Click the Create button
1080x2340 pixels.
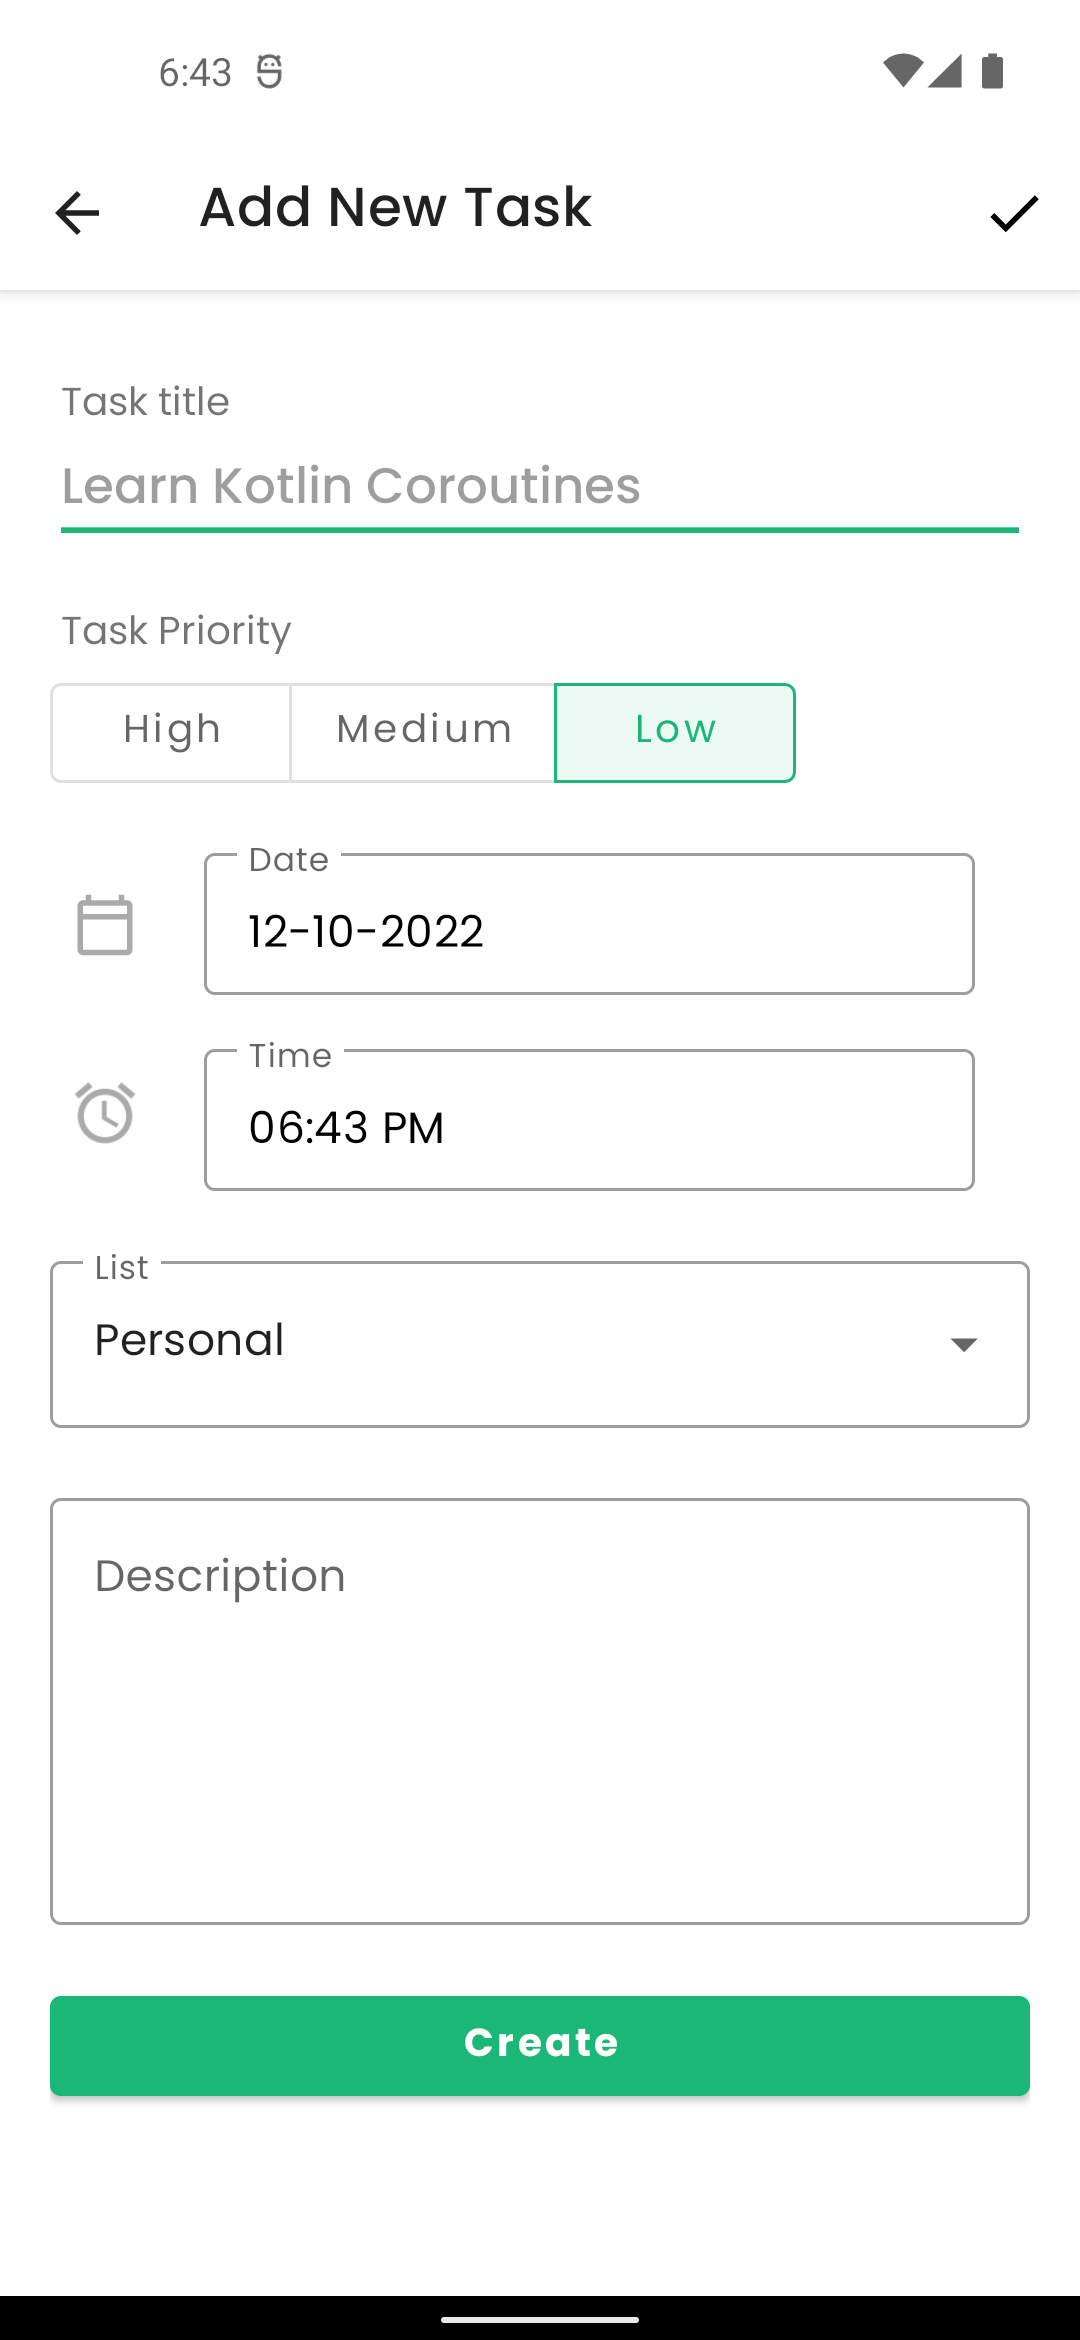[540, 2043]
